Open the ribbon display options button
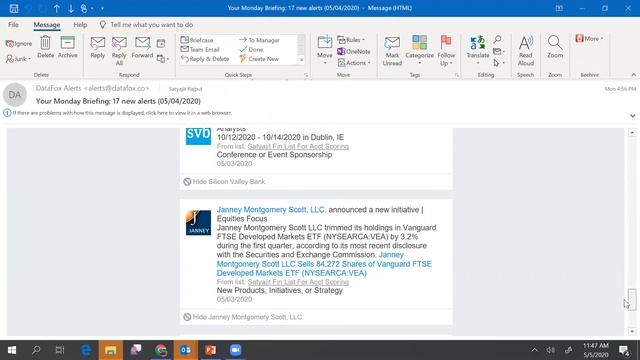Viewport: 640px width, 360px height. click(x=559, y=8)
